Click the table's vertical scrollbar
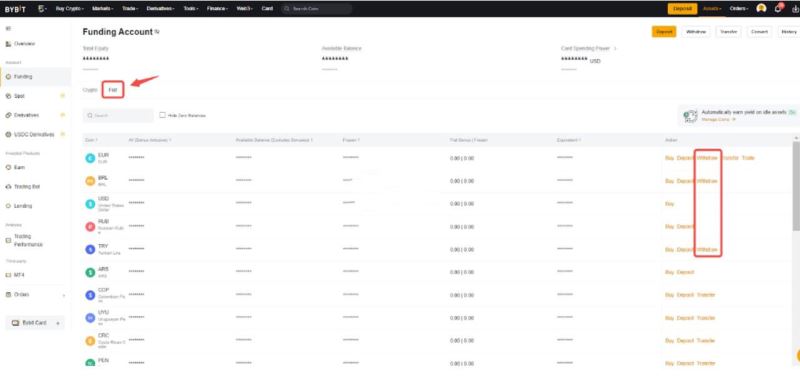The width and height of the screenshot is (800, 384). [x=796, y=186]
